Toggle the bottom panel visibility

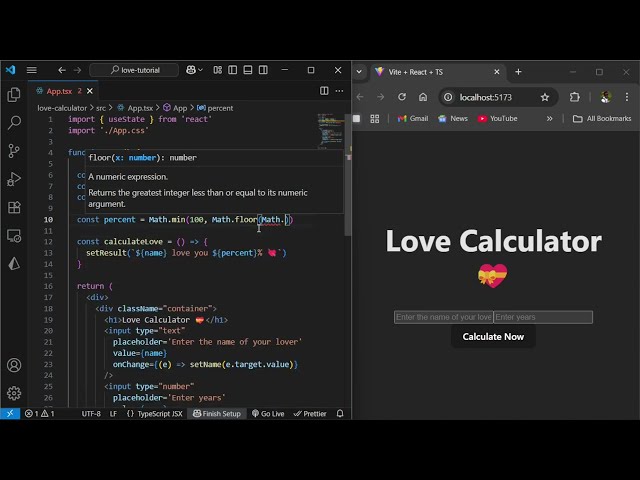coord(248,70)
